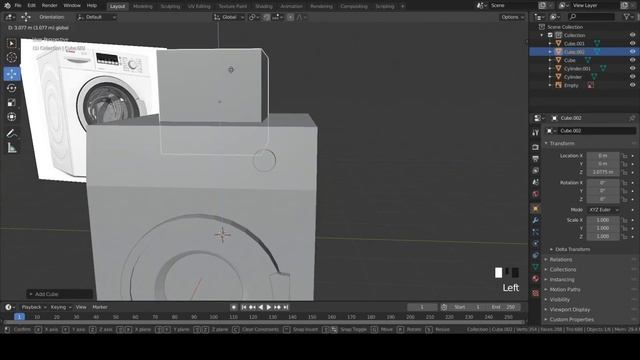Image resolution: width=640 pixels, height=360 pixels.
Task: Click the Location Z value field
Action: coord(602,172)
